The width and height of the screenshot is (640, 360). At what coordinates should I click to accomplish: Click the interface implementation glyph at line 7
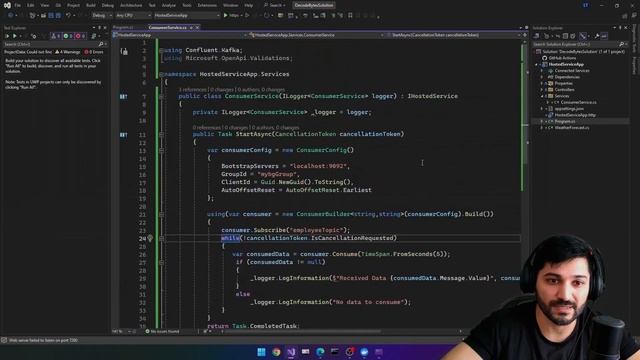[123, 97]
